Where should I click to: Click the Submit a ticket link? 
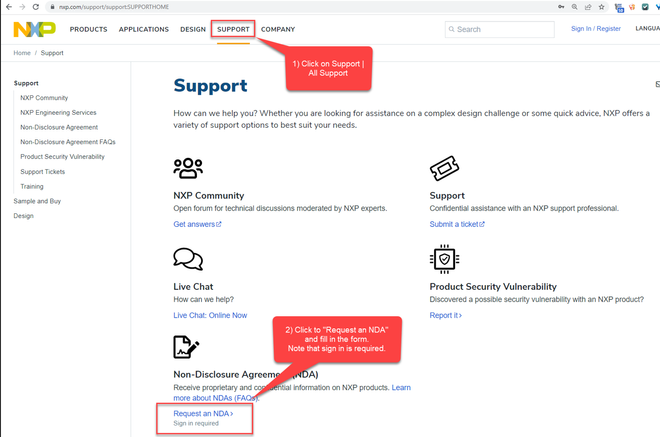coord(457,224)
